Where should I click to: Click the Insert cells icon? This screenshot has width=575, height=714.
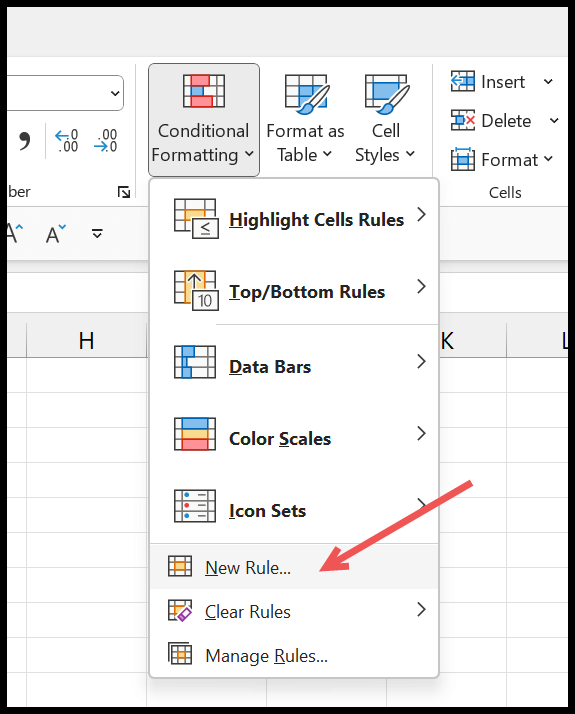coord(463,82)
